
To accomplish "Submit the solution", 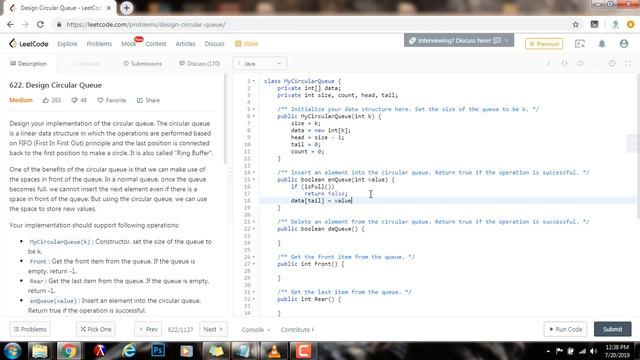I will [612, 329].
